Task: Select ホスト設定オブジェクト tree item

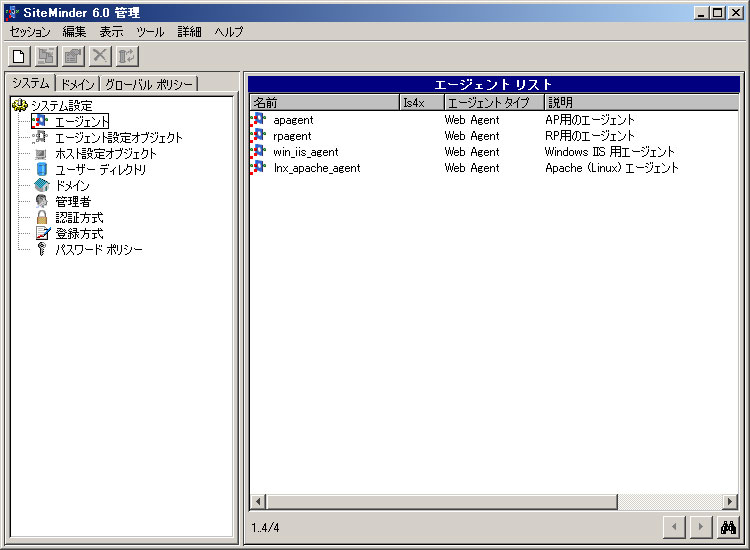Action: 106,154
